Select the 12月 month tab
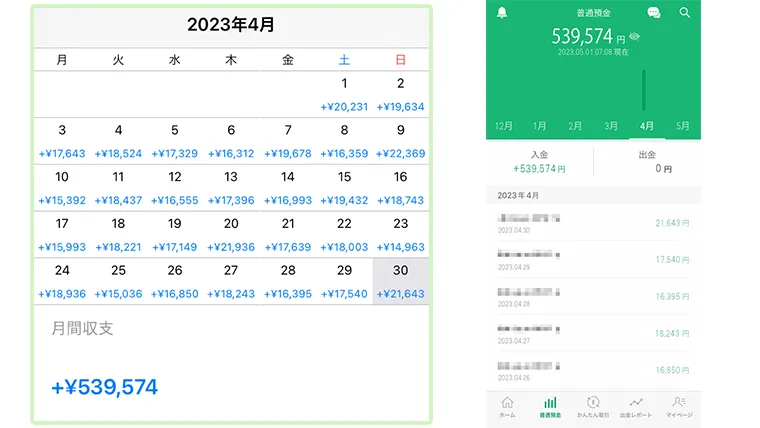Image resolution: width=760 pixels, height=428 pixels. pyautogui.click(x=504, y=126)
